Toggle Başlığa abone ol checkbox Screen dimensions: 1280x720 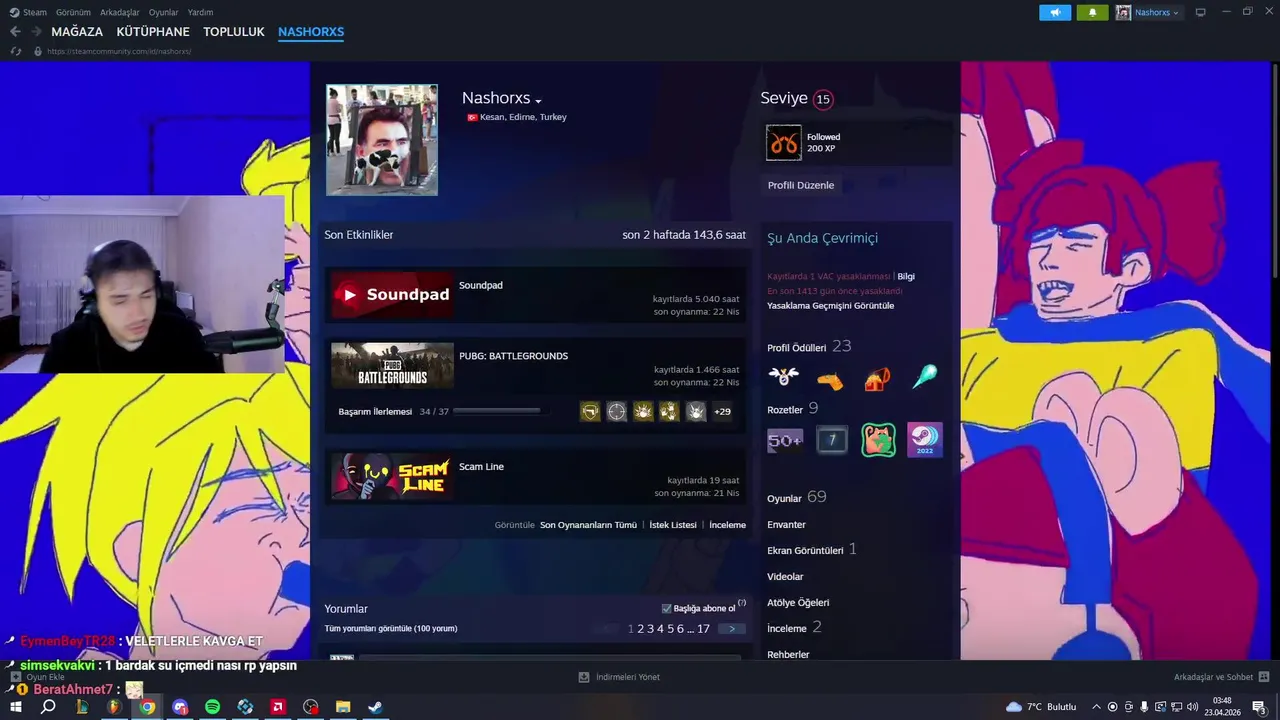pyautogui.click(x=667, y=608)
